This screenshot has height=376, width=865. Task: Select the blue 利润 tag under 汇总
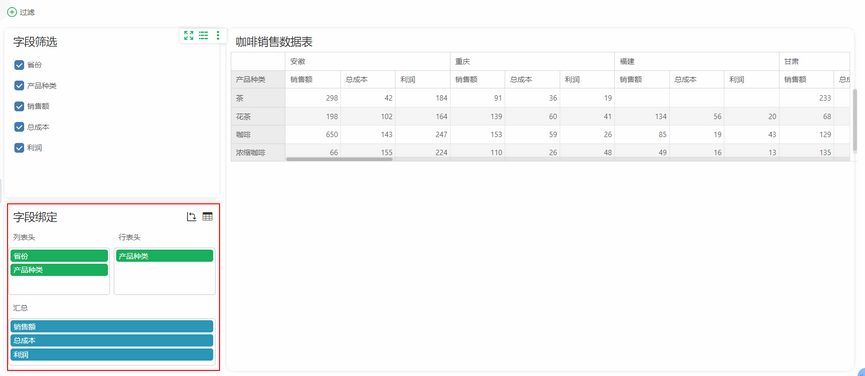[x=112, y=354]
